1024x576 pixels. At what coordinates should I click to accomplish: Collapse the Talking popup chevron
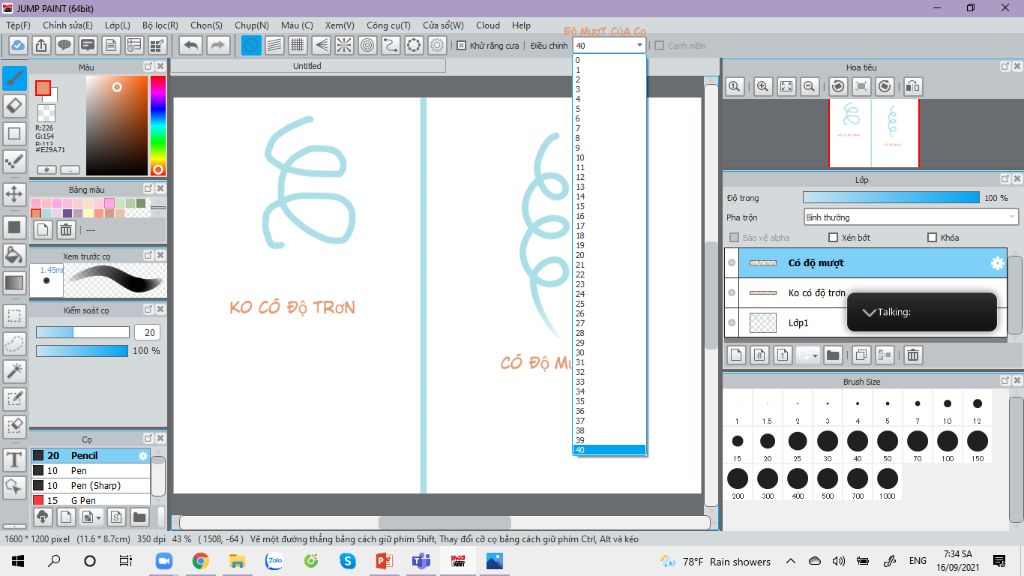(x=869, y=312)
